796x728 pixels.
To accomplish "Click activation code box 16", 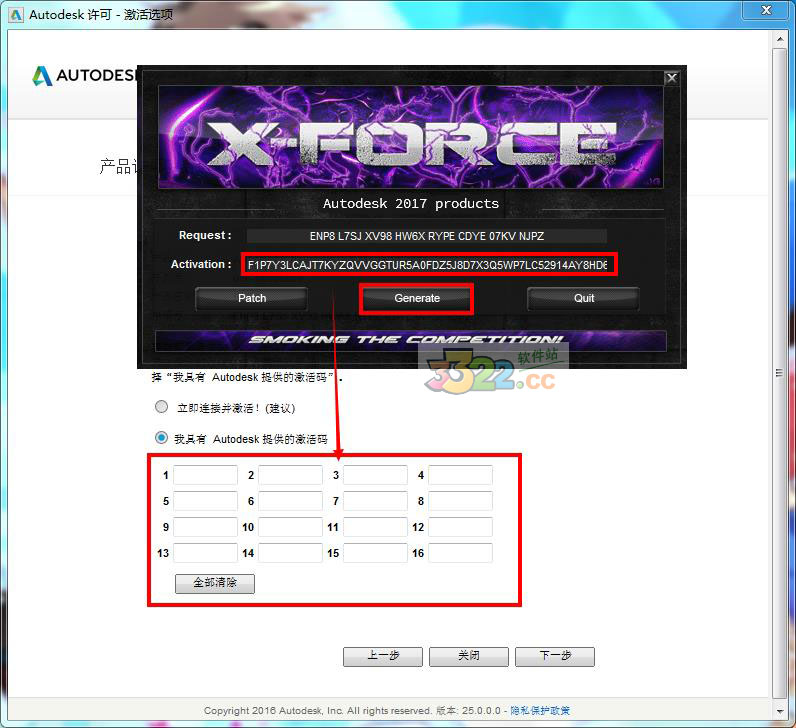I will pyautogui.click(x=460, y=553).
